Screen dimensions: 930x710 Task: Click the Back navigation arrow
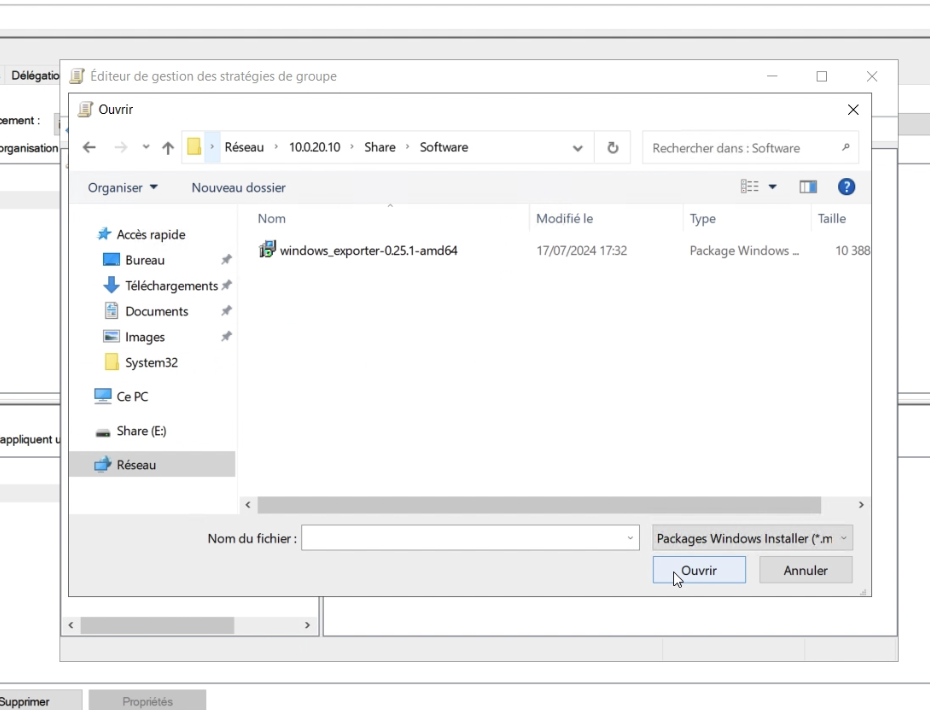pos(89,147)
